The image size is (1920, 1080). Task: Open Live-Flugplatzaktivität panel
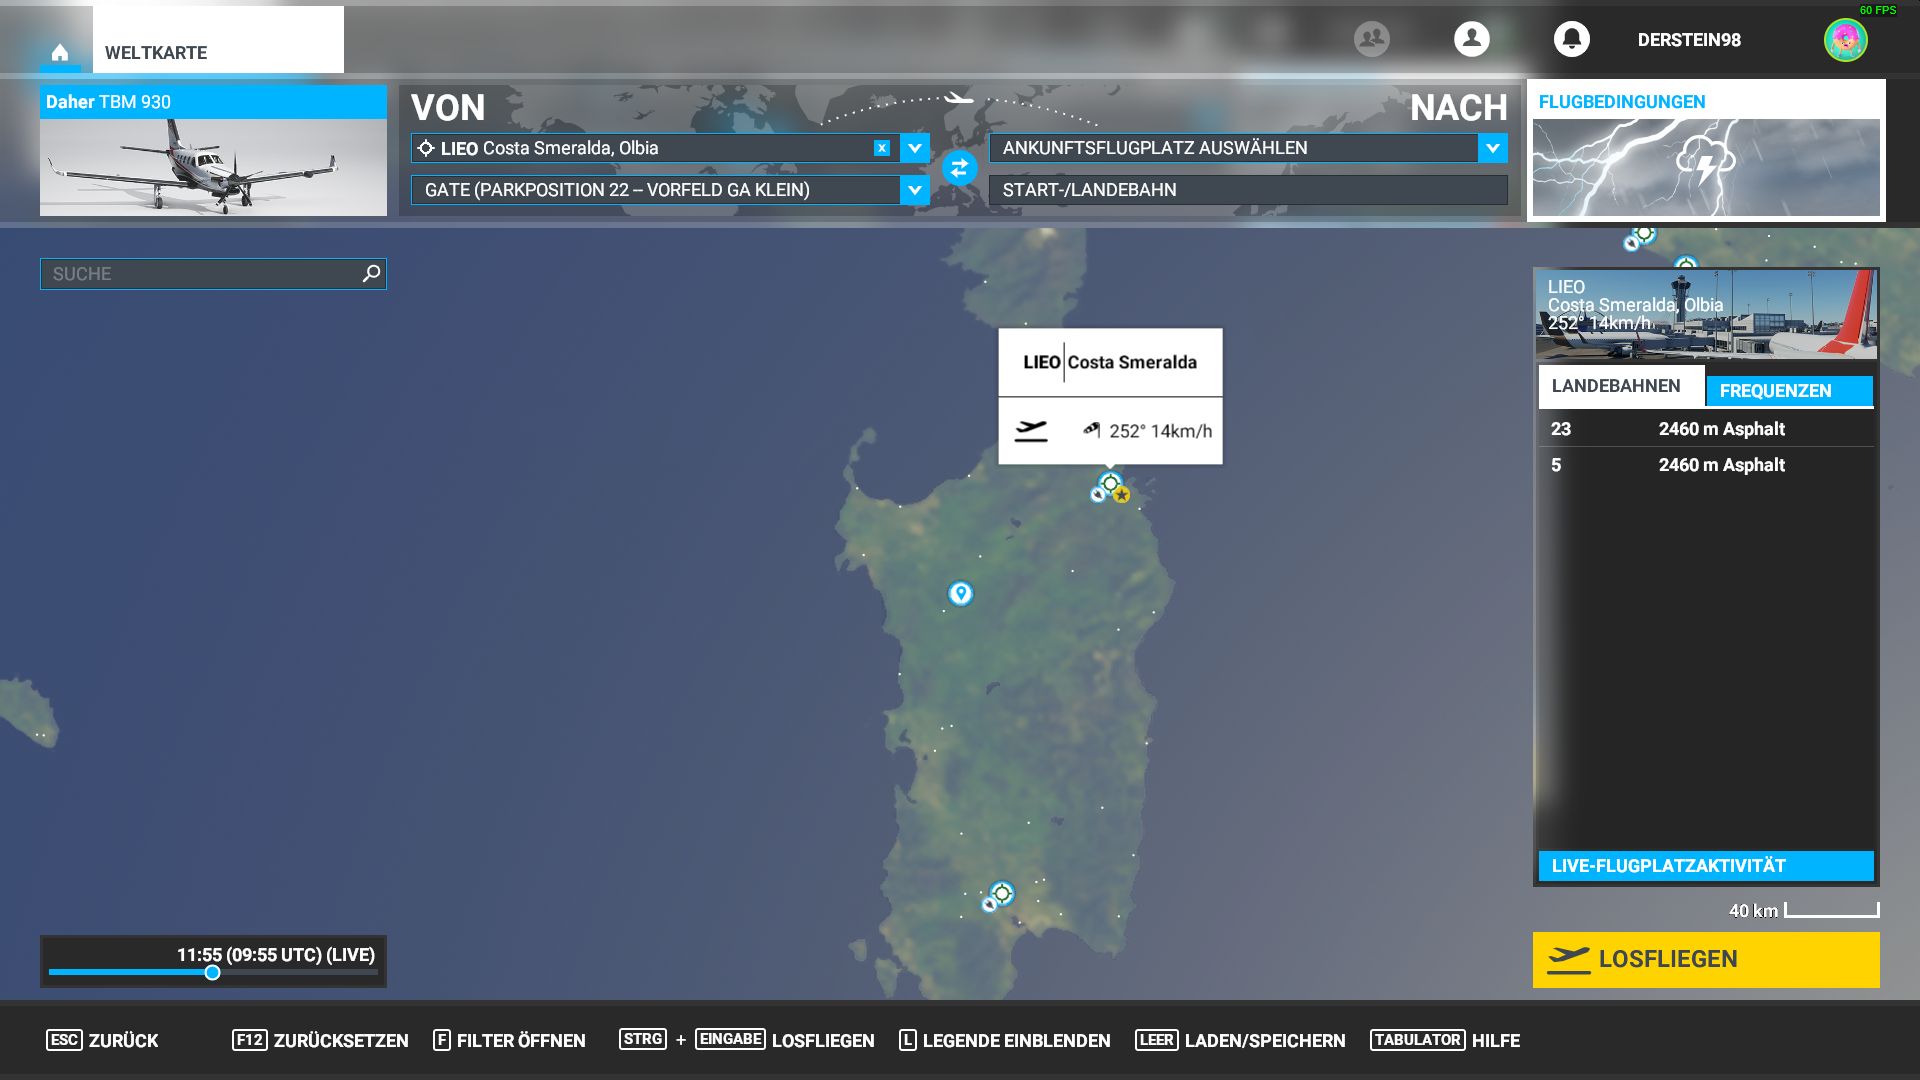point(1705,866)
